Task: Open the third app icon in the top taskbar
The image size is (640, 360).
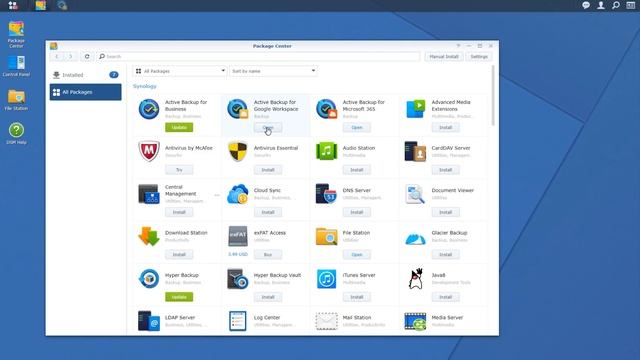Action: [x=62, y=5]
